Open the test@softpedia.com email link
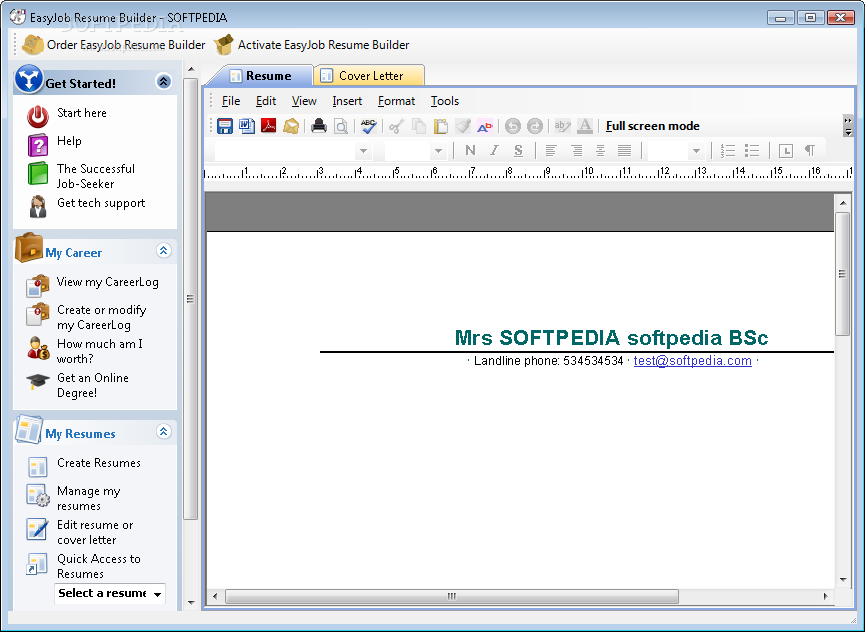 (x=692, y=361)
